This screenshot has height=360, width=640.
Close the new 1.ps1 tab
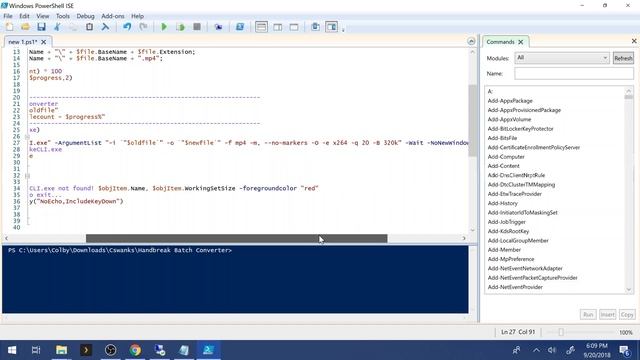(x=44, y=42)
